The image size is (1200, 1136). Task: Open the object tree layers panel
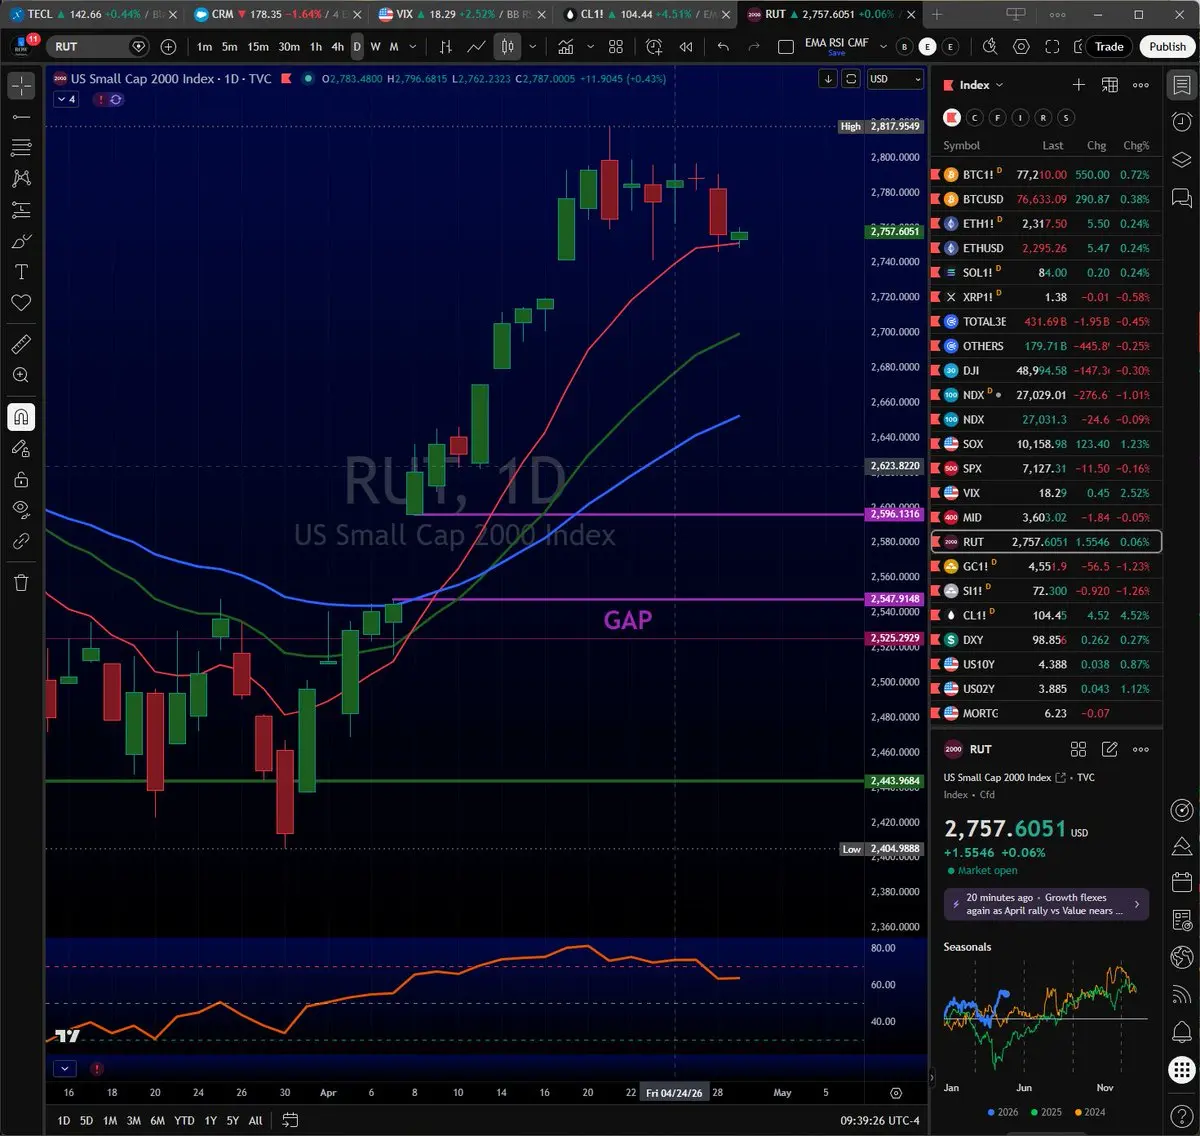tap(1181, 159)
